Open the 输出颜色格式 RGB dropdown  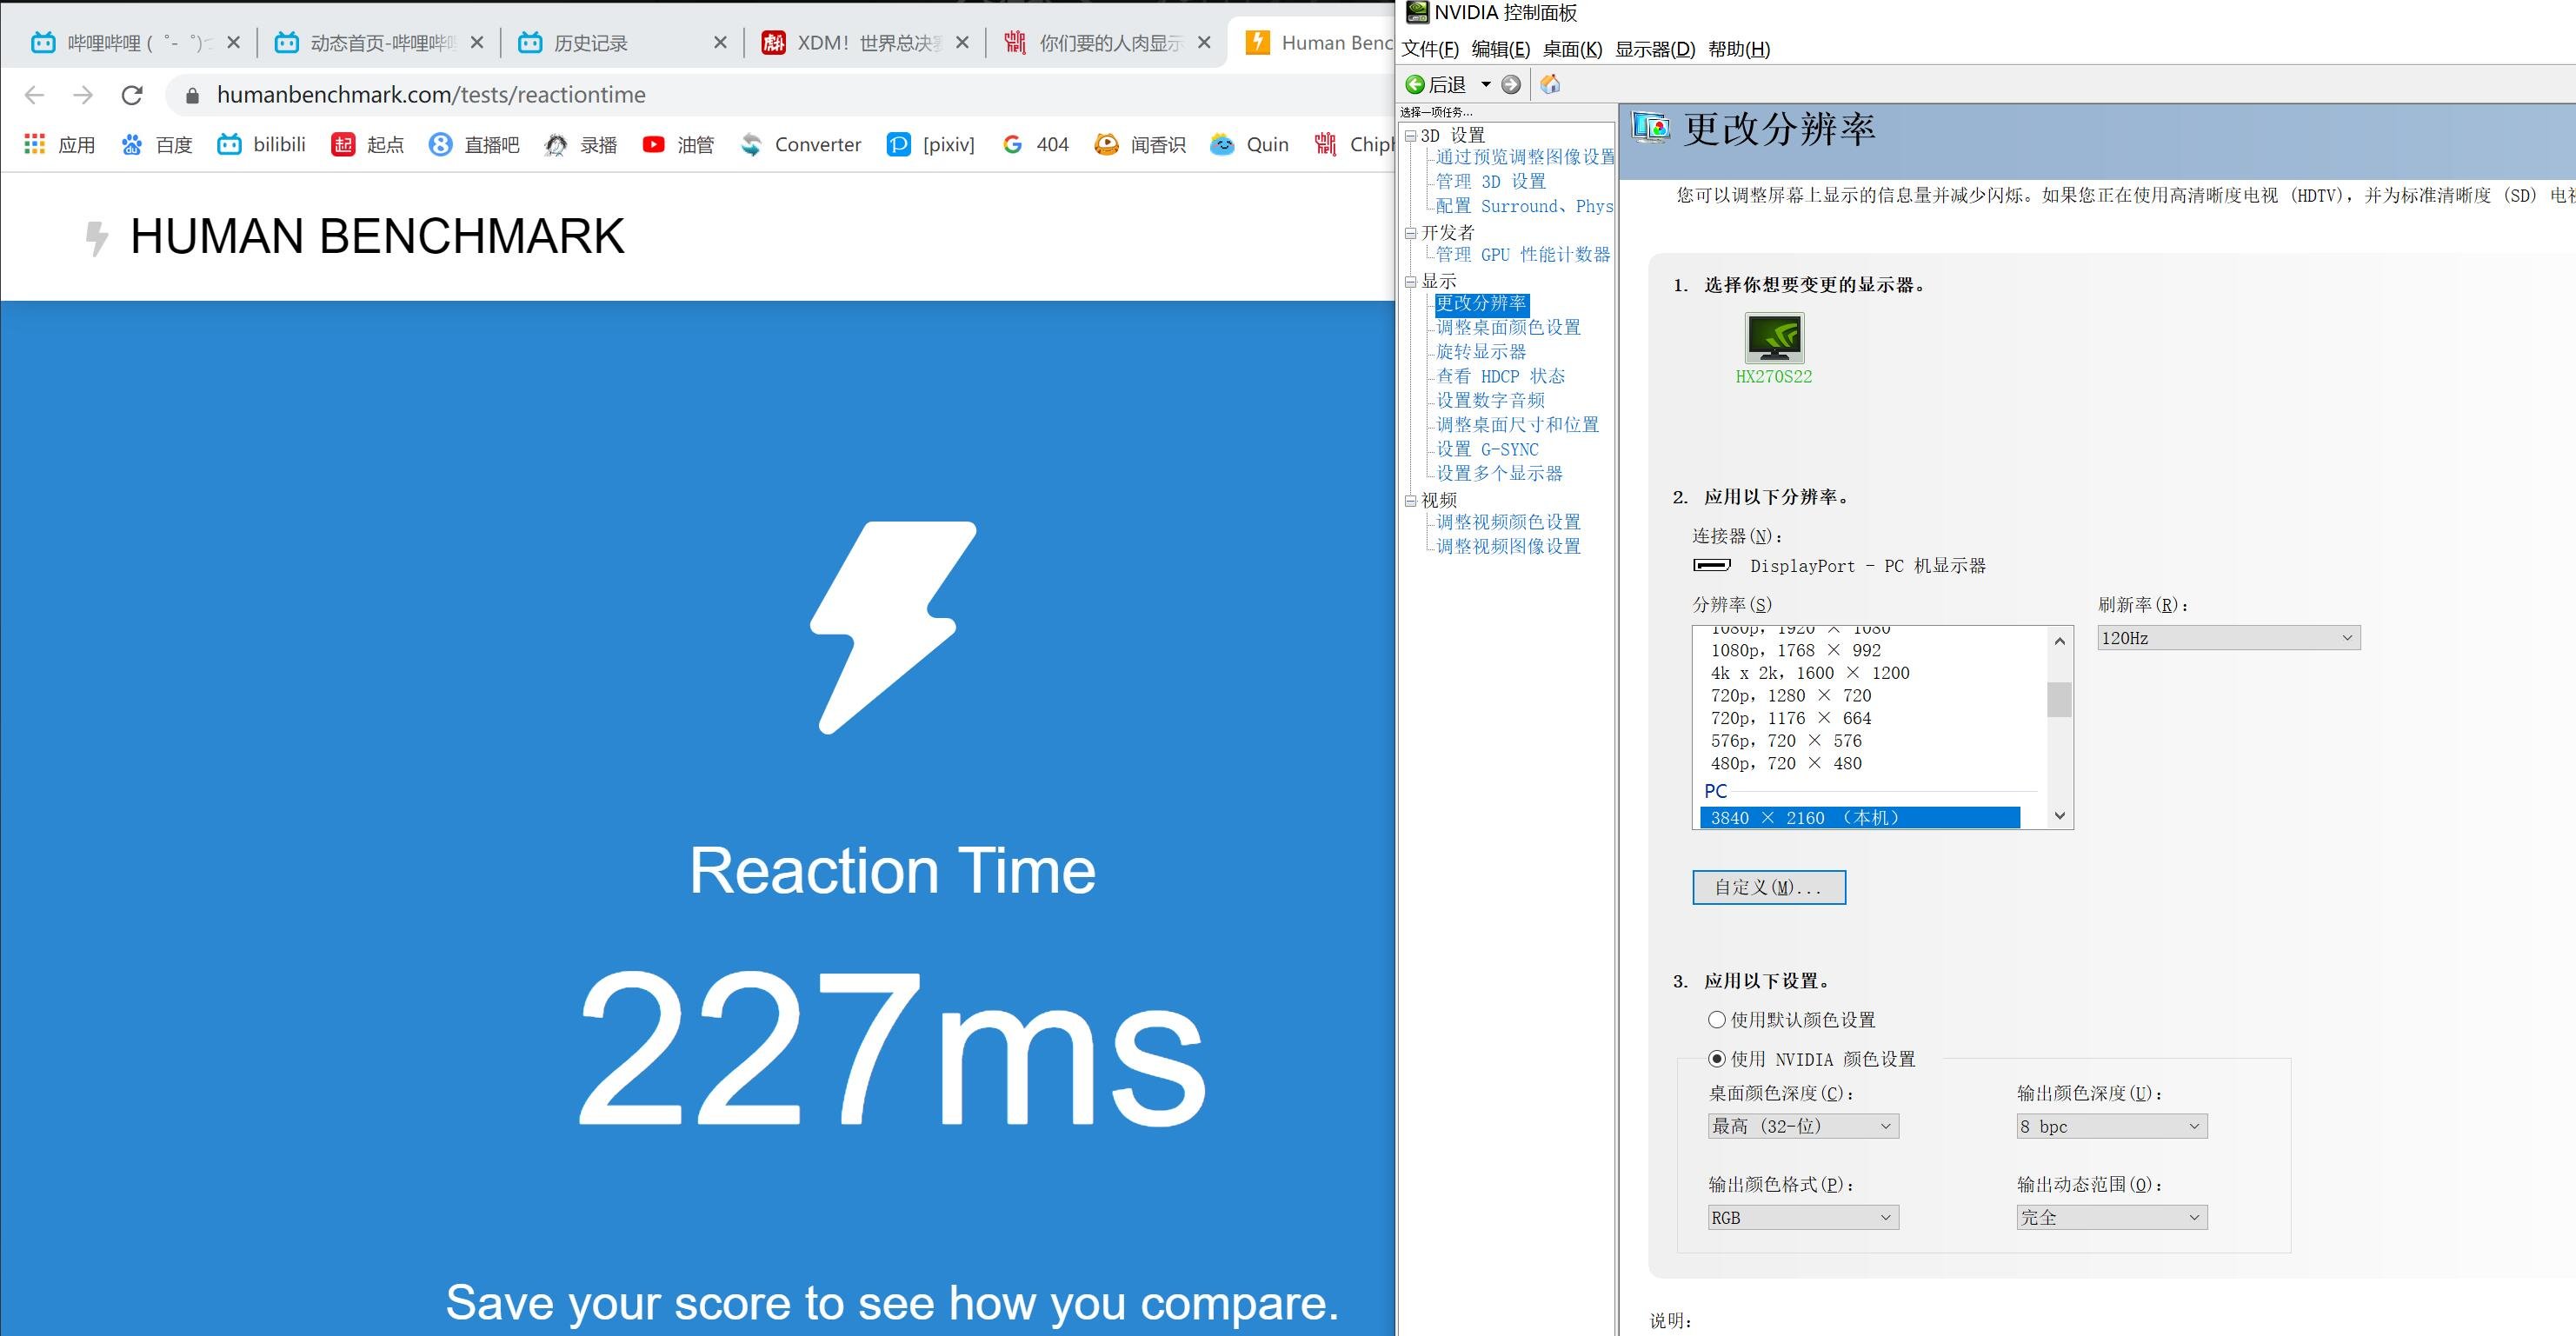tap(1803, 1218)
